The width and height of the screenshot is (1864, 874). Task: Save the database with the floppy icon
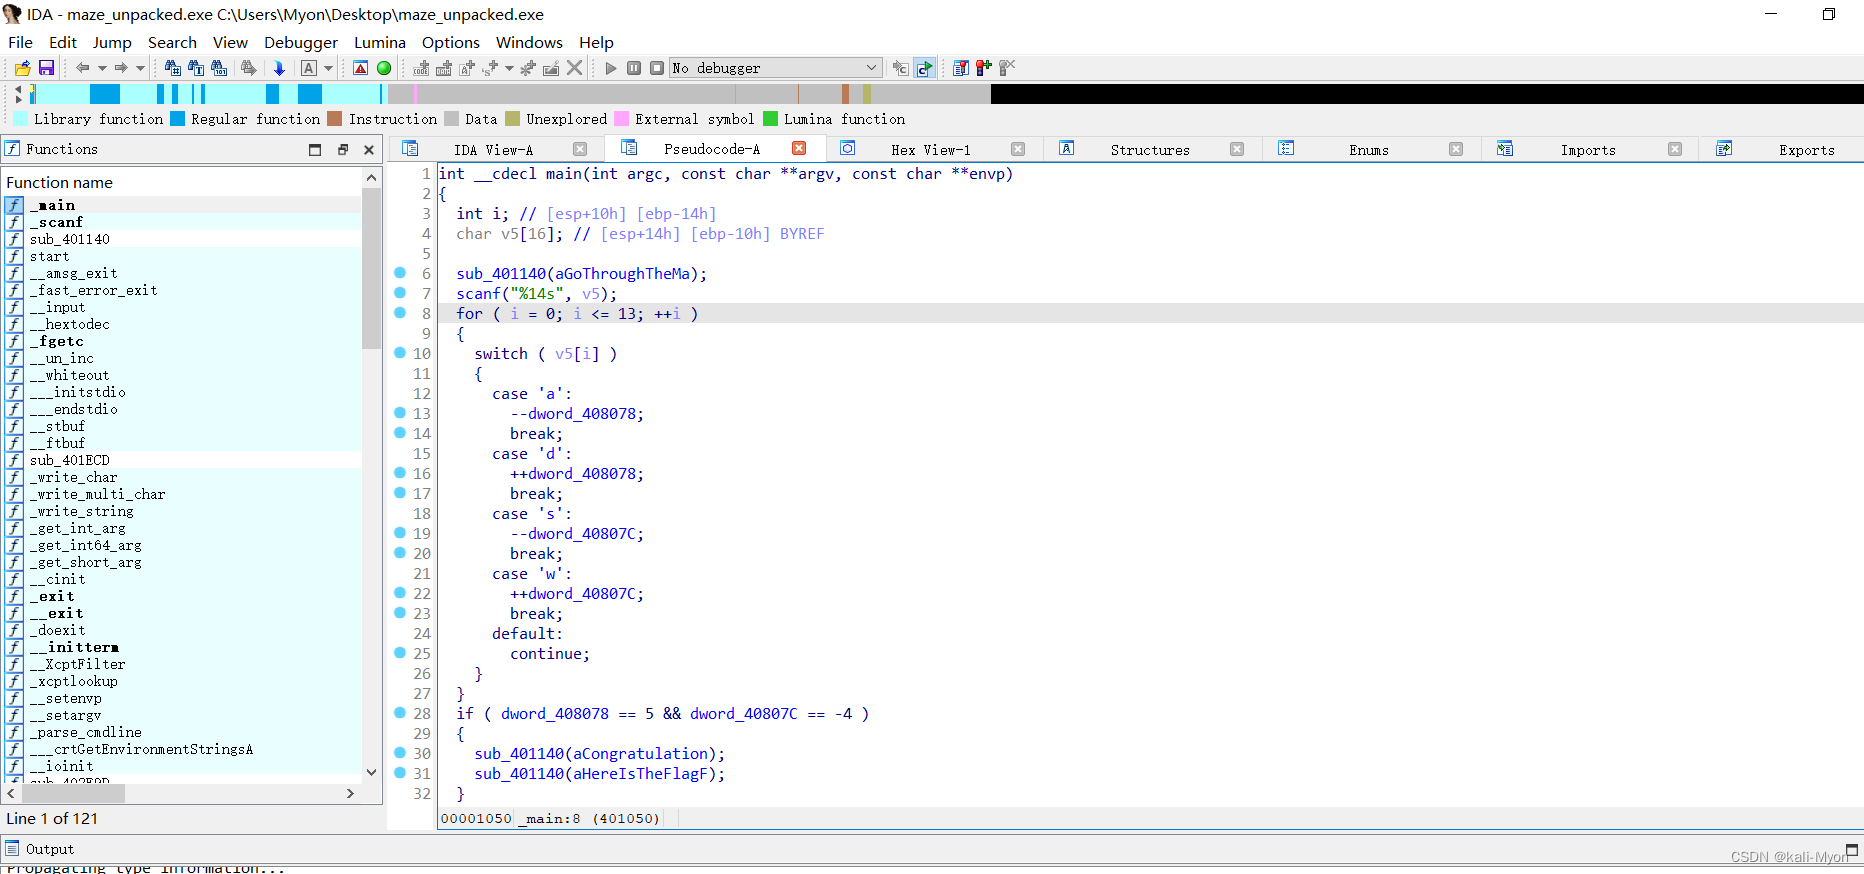pos(46,68)
